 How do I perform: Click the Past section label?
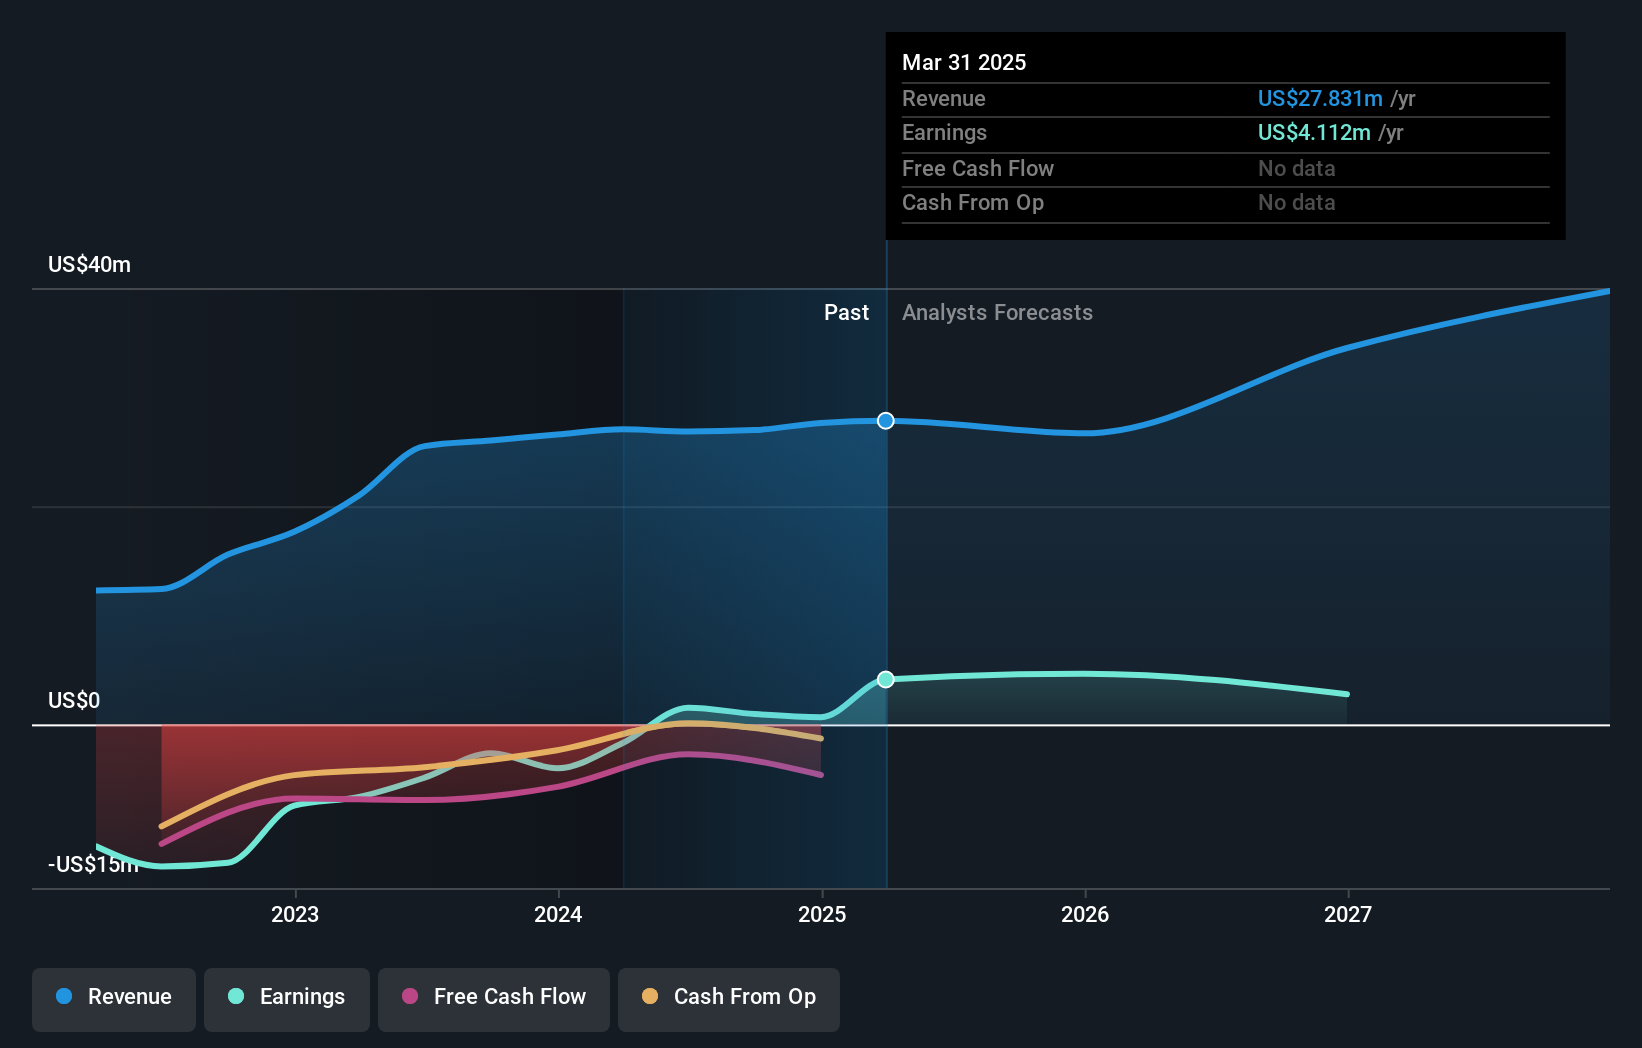click(846, 312)
